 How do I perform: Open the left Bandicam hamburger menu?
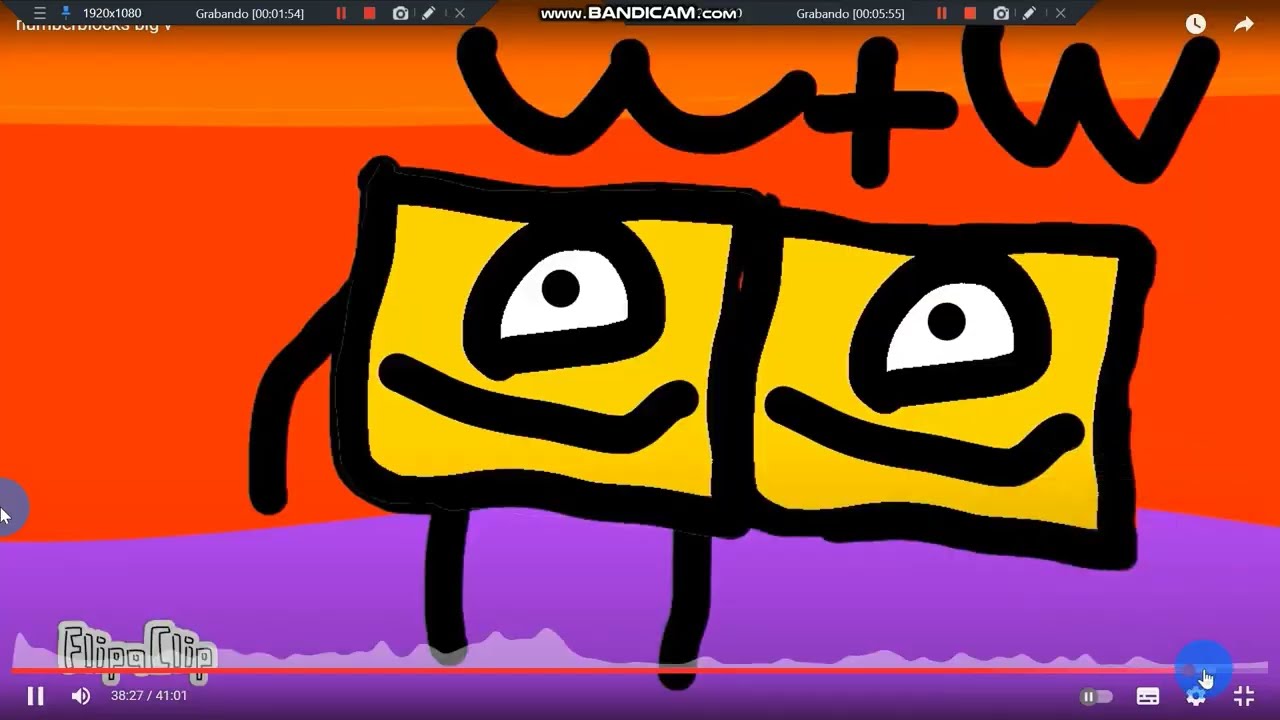point(40,13)
